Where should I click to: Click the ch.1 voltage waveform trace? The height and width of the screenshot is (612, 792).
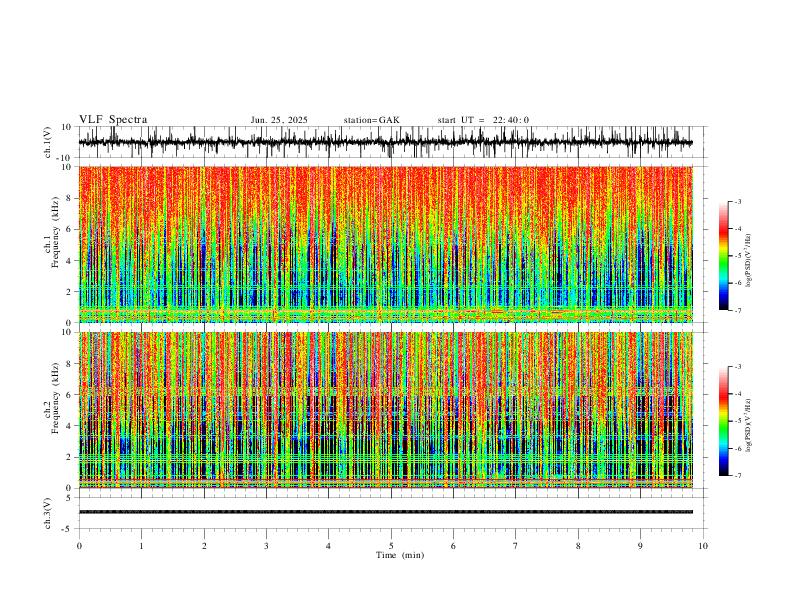tap(385, 142)
